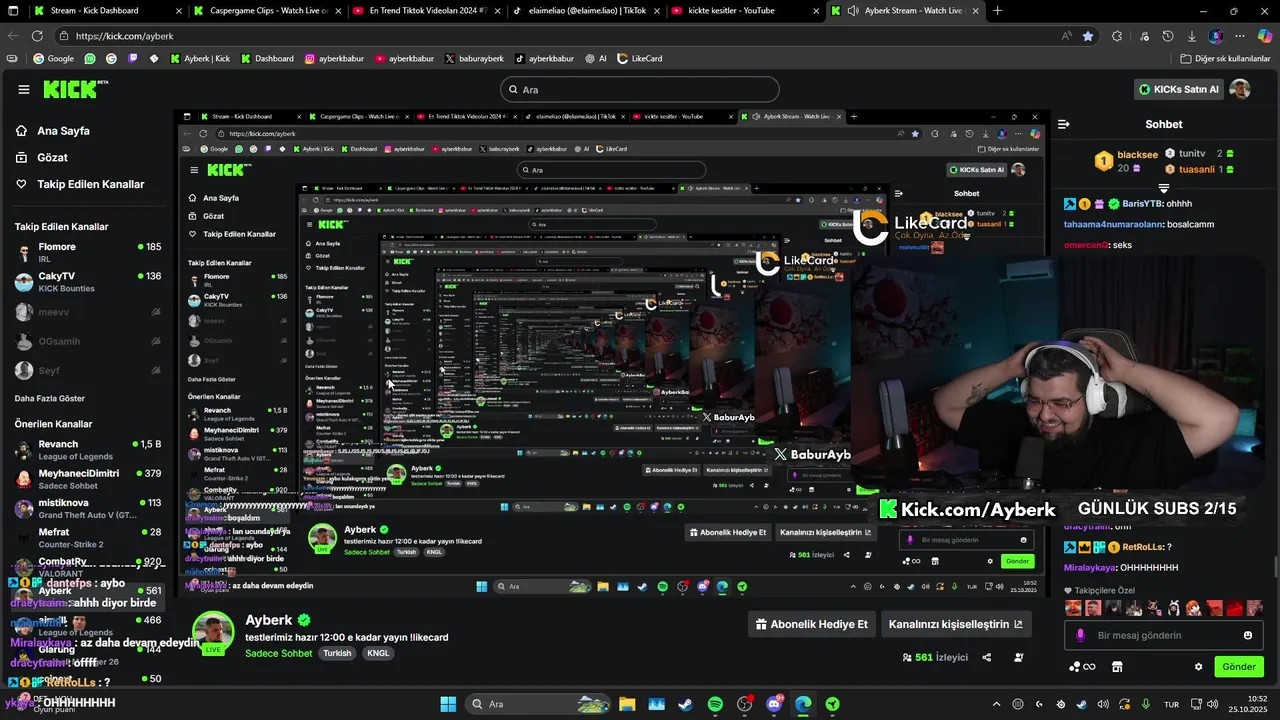This screenshot has height=720, width=1280.
Task: Click the KICK logo
Action: tap(75, 89)
